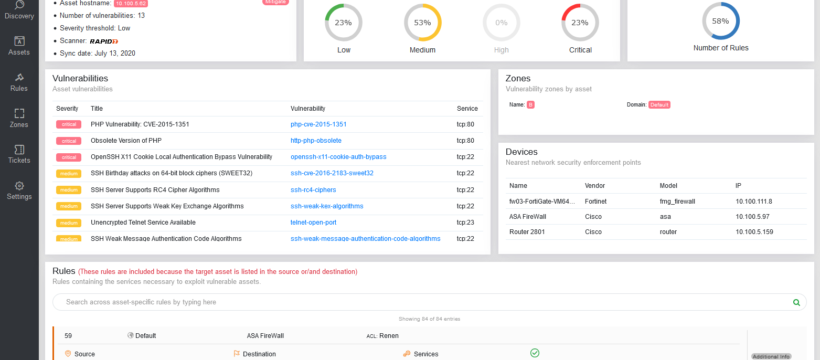The width and height of the screenshot is (820, 360).
Task: Click the green search magnifier icon
Action: (796, 302)
